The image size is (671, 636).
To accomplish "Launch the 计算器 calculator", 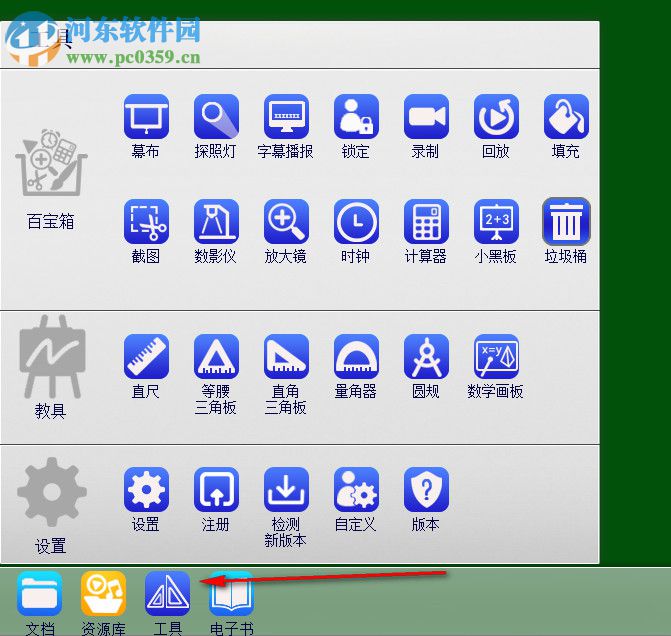I will 426,221.
